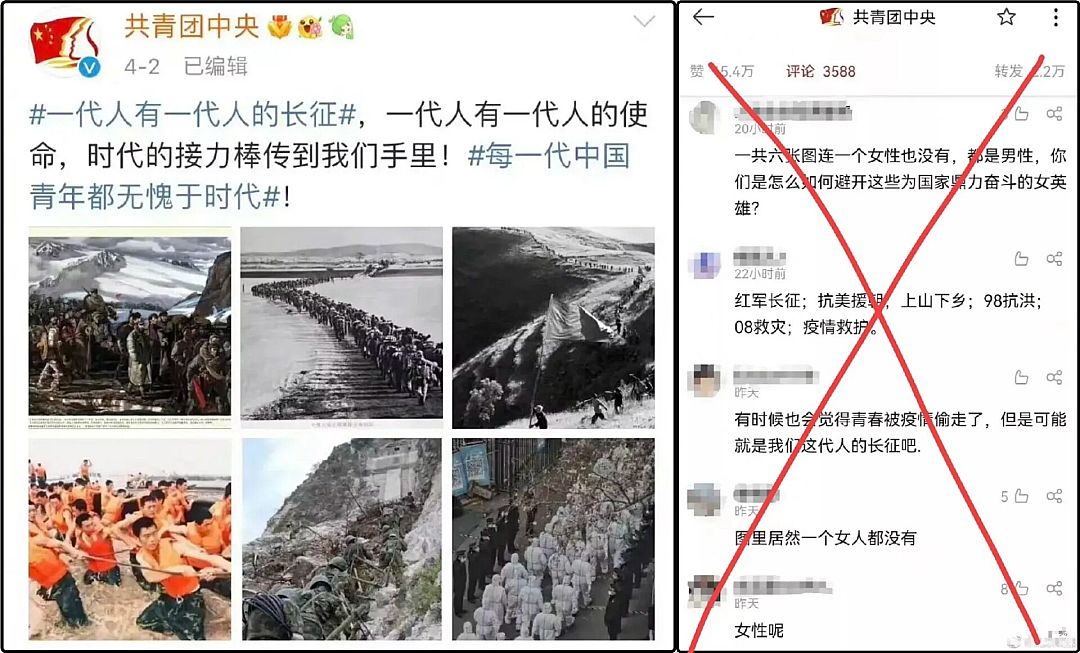Like the 红军长征 comment
Image resolution: width=1080 pixels, height=653 pixels.
pyautogui.click(x=1021, y=259)
